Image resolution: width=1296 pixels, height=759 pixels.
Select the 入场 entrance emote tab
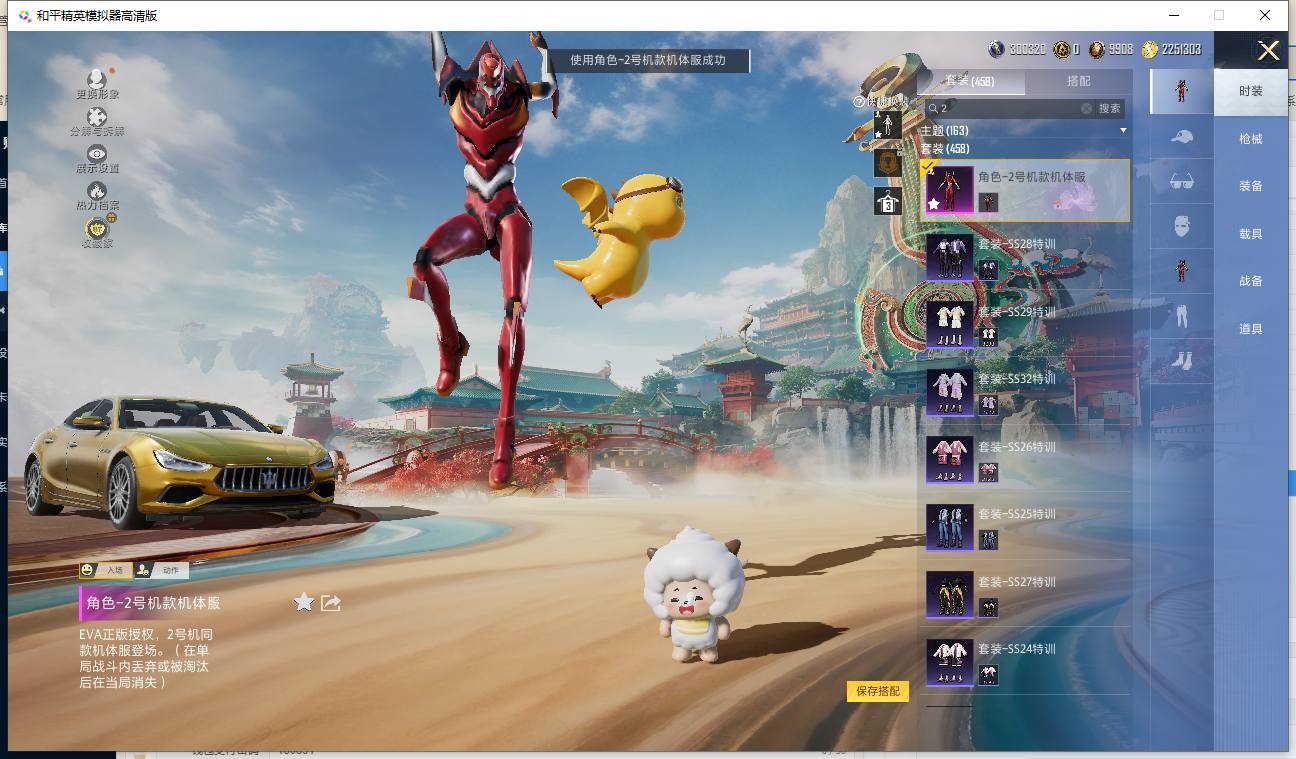pos(105,570)
